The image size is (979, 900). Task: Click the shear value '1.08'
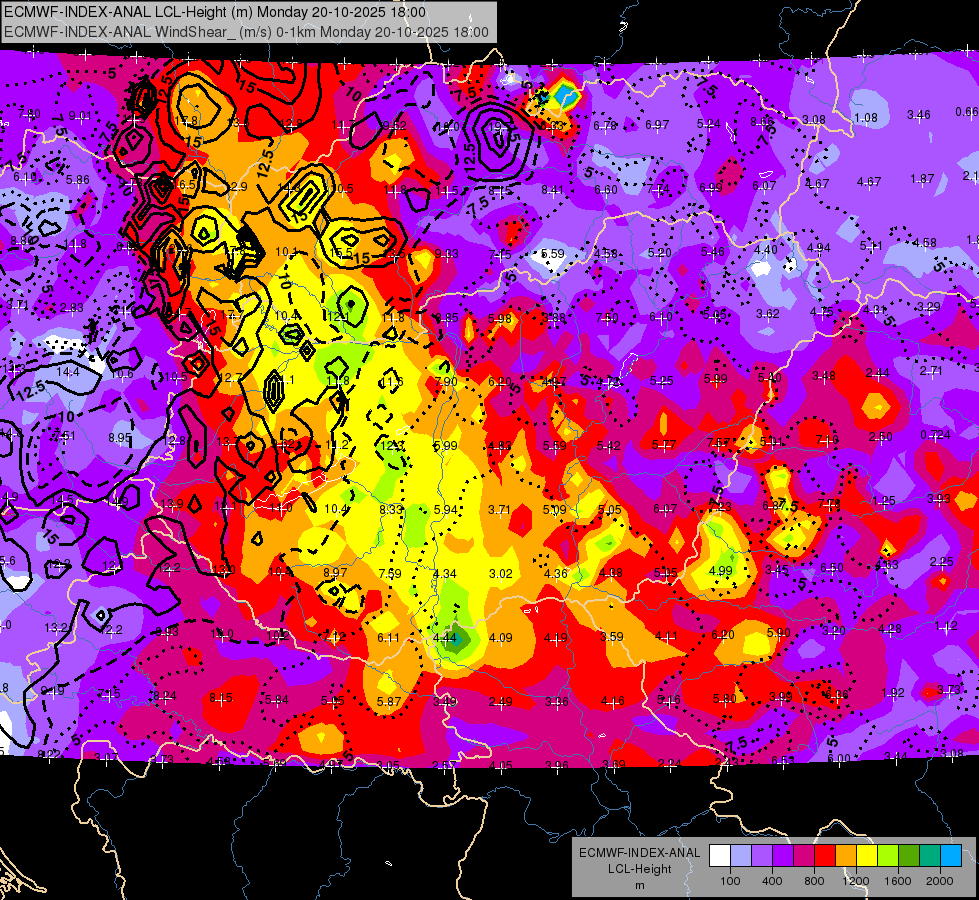(x=866, y=117)
